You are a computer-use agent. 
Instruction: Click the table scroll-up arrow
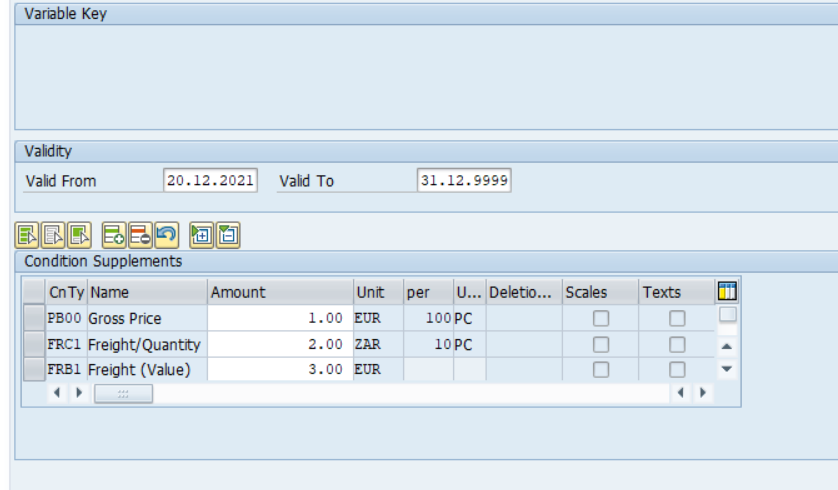[x=727, y=346]
